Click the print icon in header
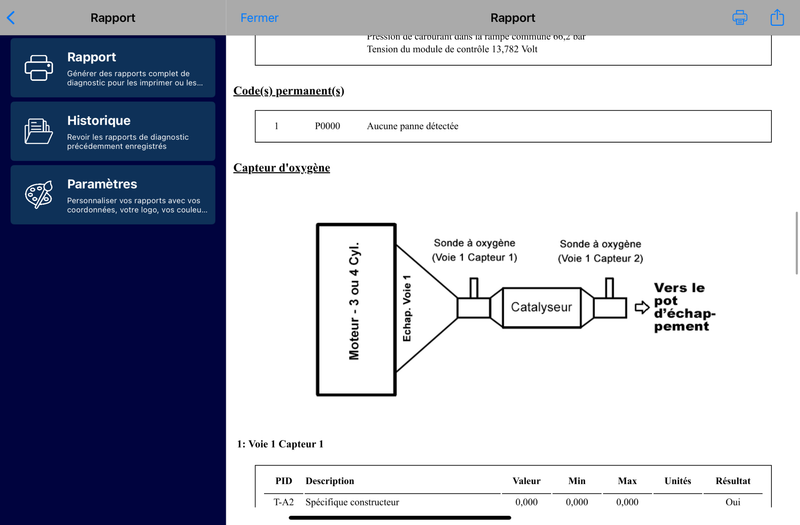Viewport: 800px width, 525px height. (x=740, y=18)
